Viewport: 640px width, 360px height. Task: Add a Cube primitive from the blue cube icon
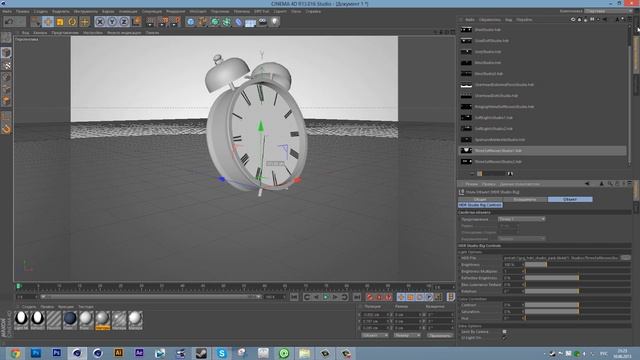(191, 22)
